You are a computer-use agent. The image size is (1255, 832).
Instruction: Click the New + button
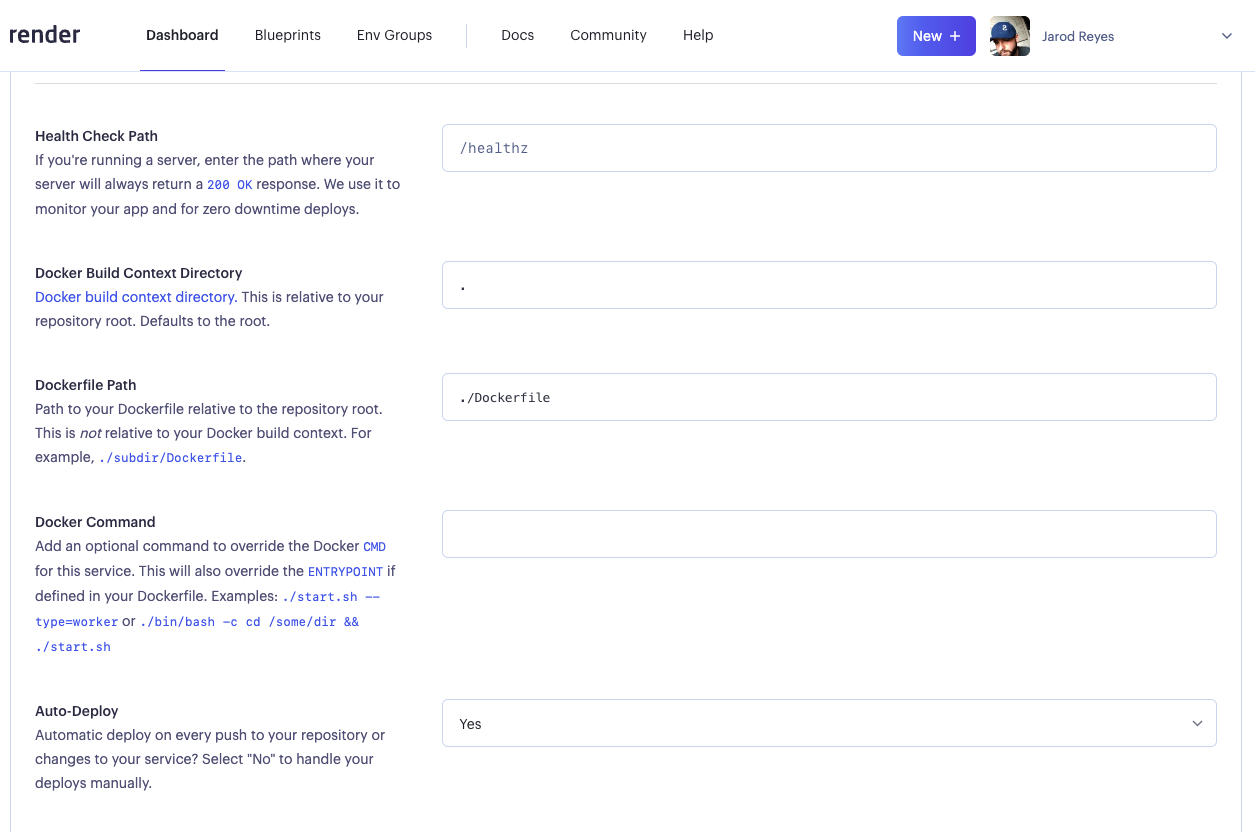coord(936,36)
